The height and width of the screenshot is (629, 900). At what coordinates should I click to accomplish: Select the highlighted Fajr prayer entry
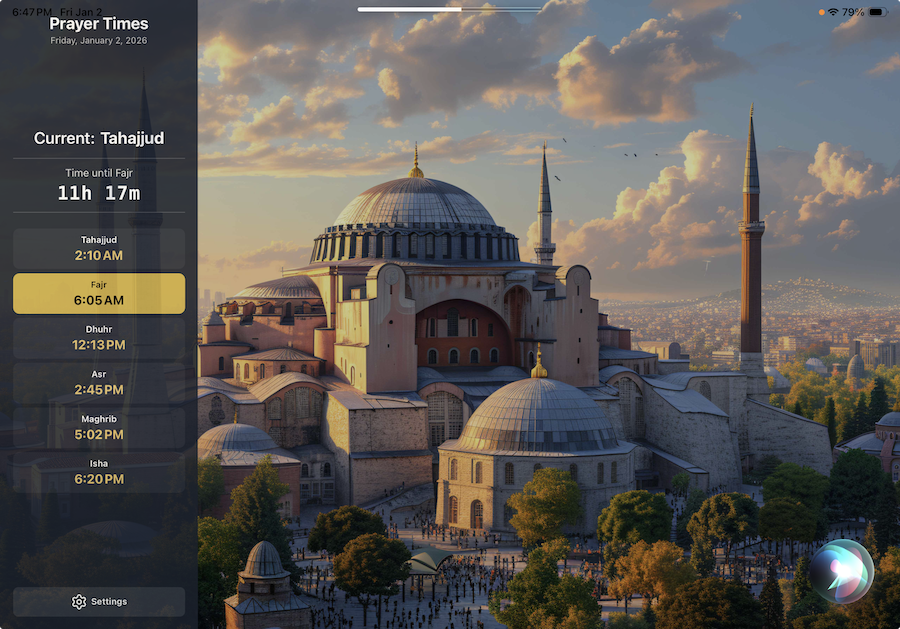click(97, 291)
